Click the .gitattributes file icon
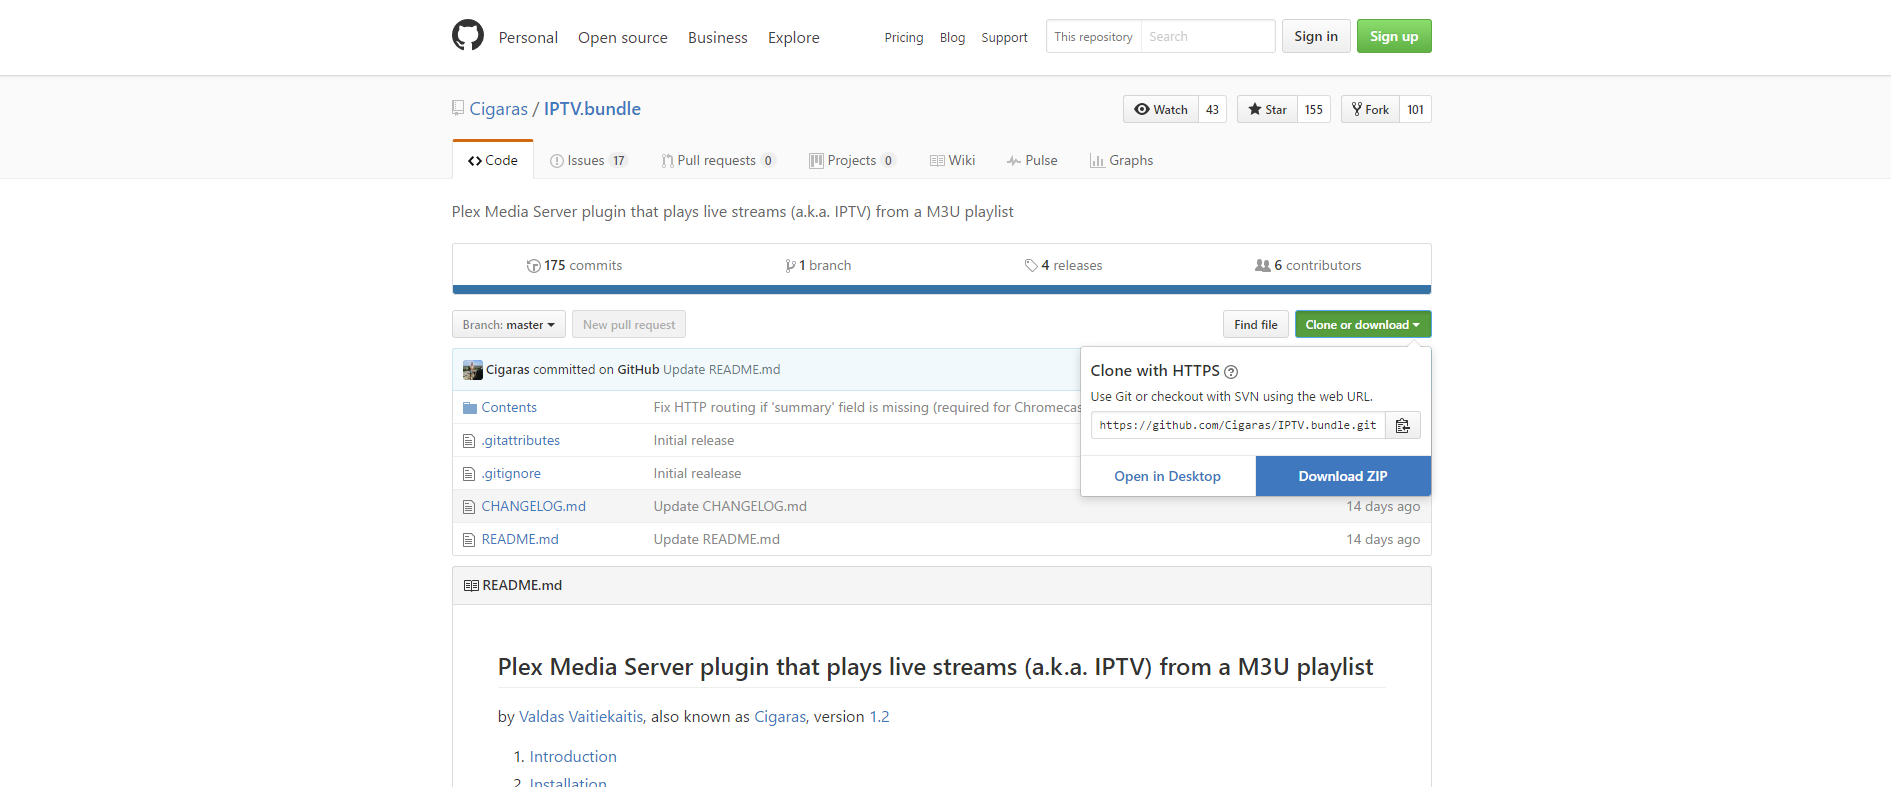This screenshot has height=787, width=1891. (469, 441)
